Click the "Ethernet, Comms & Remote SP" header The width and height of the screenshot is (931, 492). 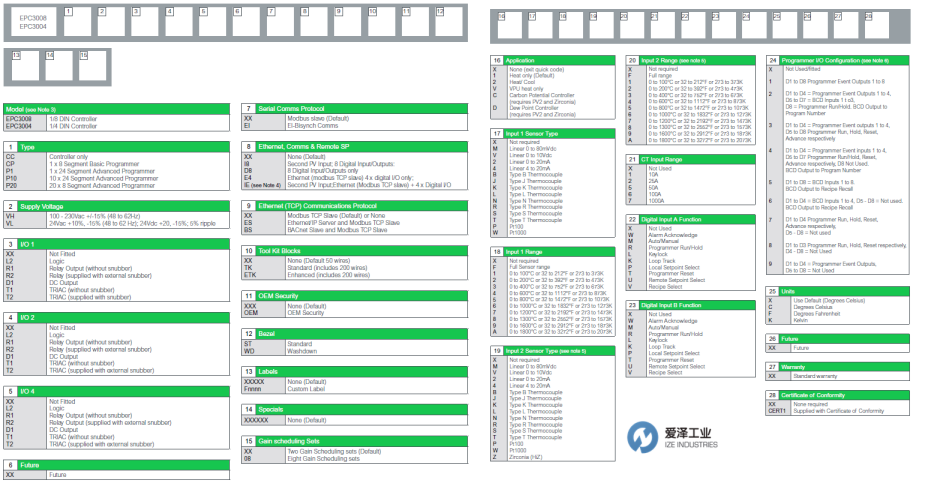pos(354,146)
